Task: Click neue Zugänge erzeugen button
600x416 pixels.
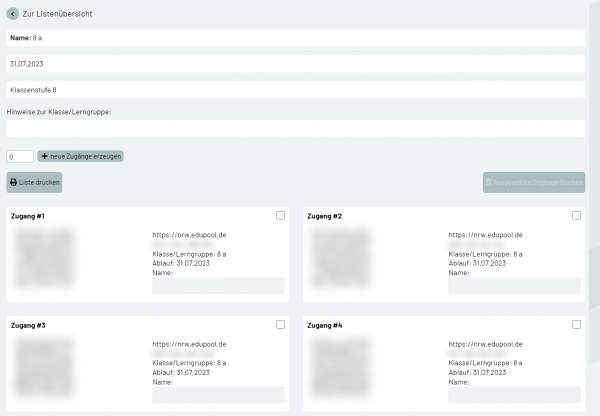Action: pos(80,156)
